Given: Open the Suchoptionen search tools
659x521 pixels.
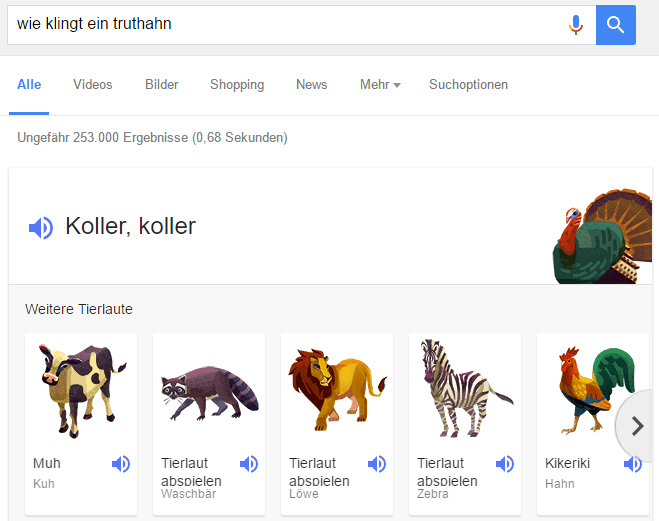Looking at the screenshot, I should coord(468,85).
